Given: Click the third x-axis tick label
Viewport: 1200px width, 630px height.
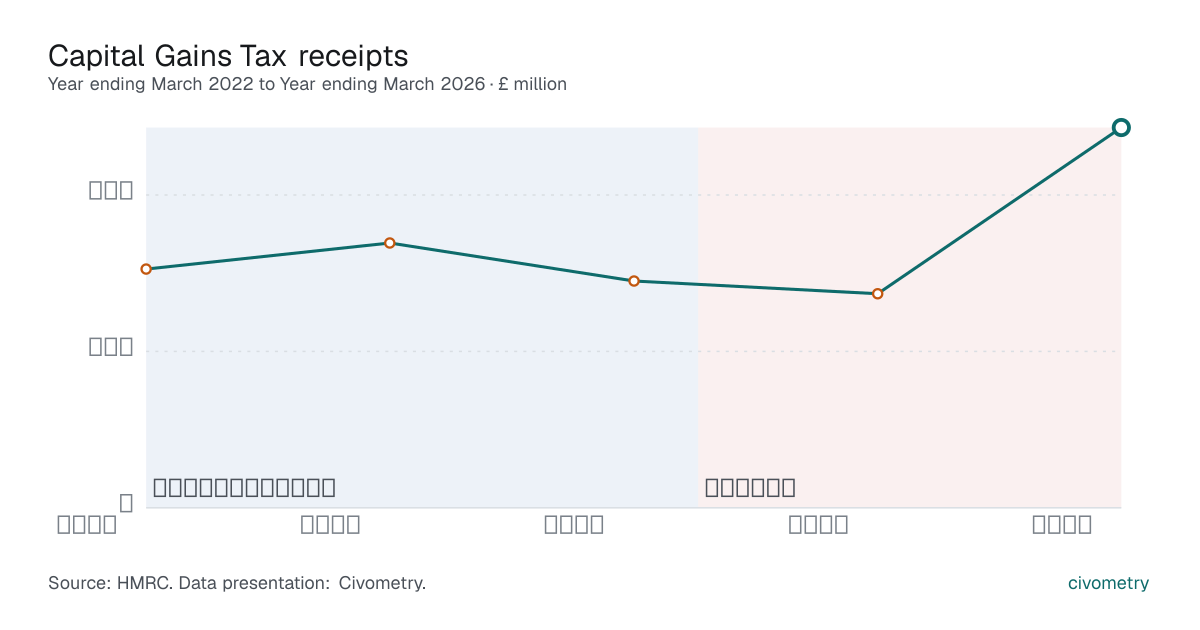Looking at the screenshot, I should tap(574, 524).
